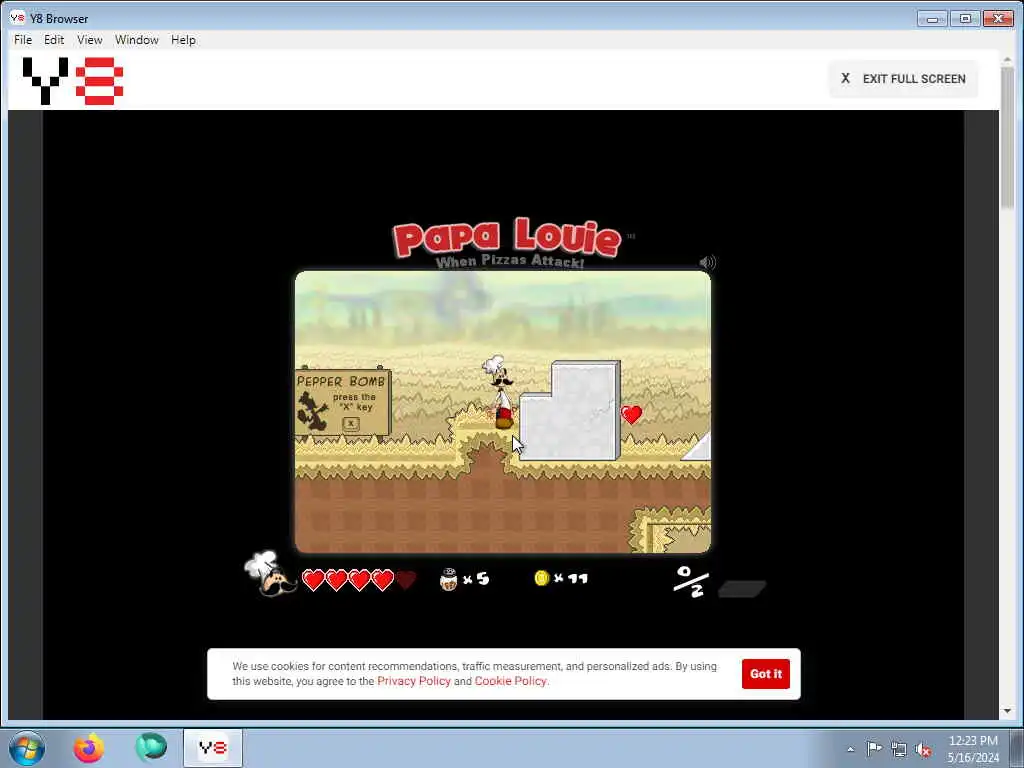Click the red heart pickup in game
This screenshot has height=768, width=1024.
pos(632,414)
